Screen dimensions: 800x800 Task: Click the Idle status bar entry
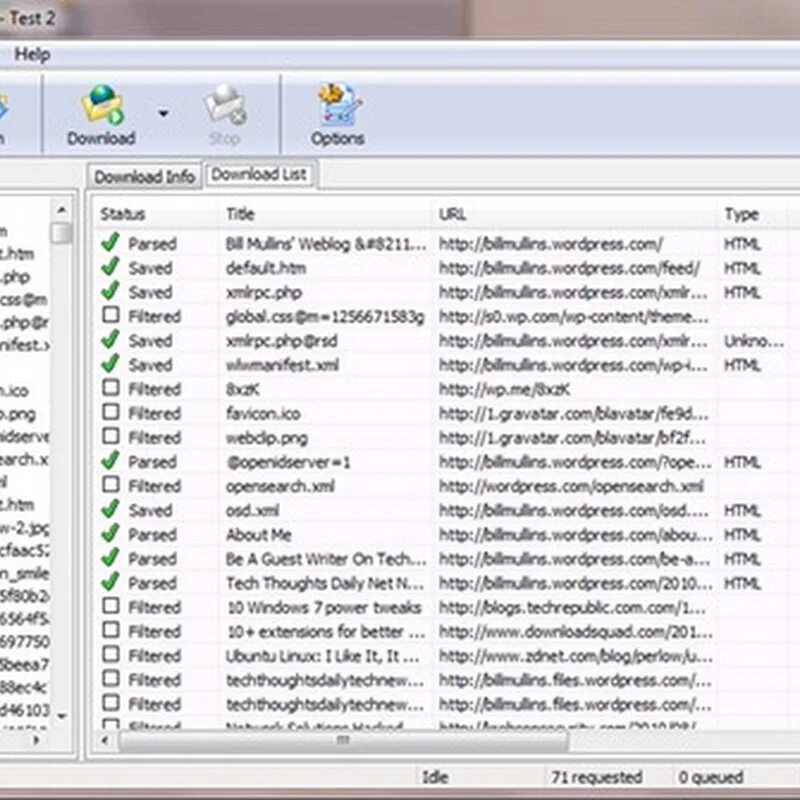click(x=435, y=777)
